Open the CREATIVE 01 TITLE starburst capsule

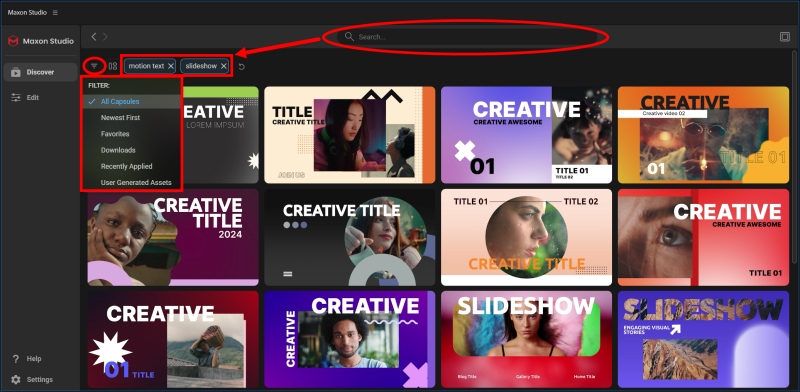[173, 339]
